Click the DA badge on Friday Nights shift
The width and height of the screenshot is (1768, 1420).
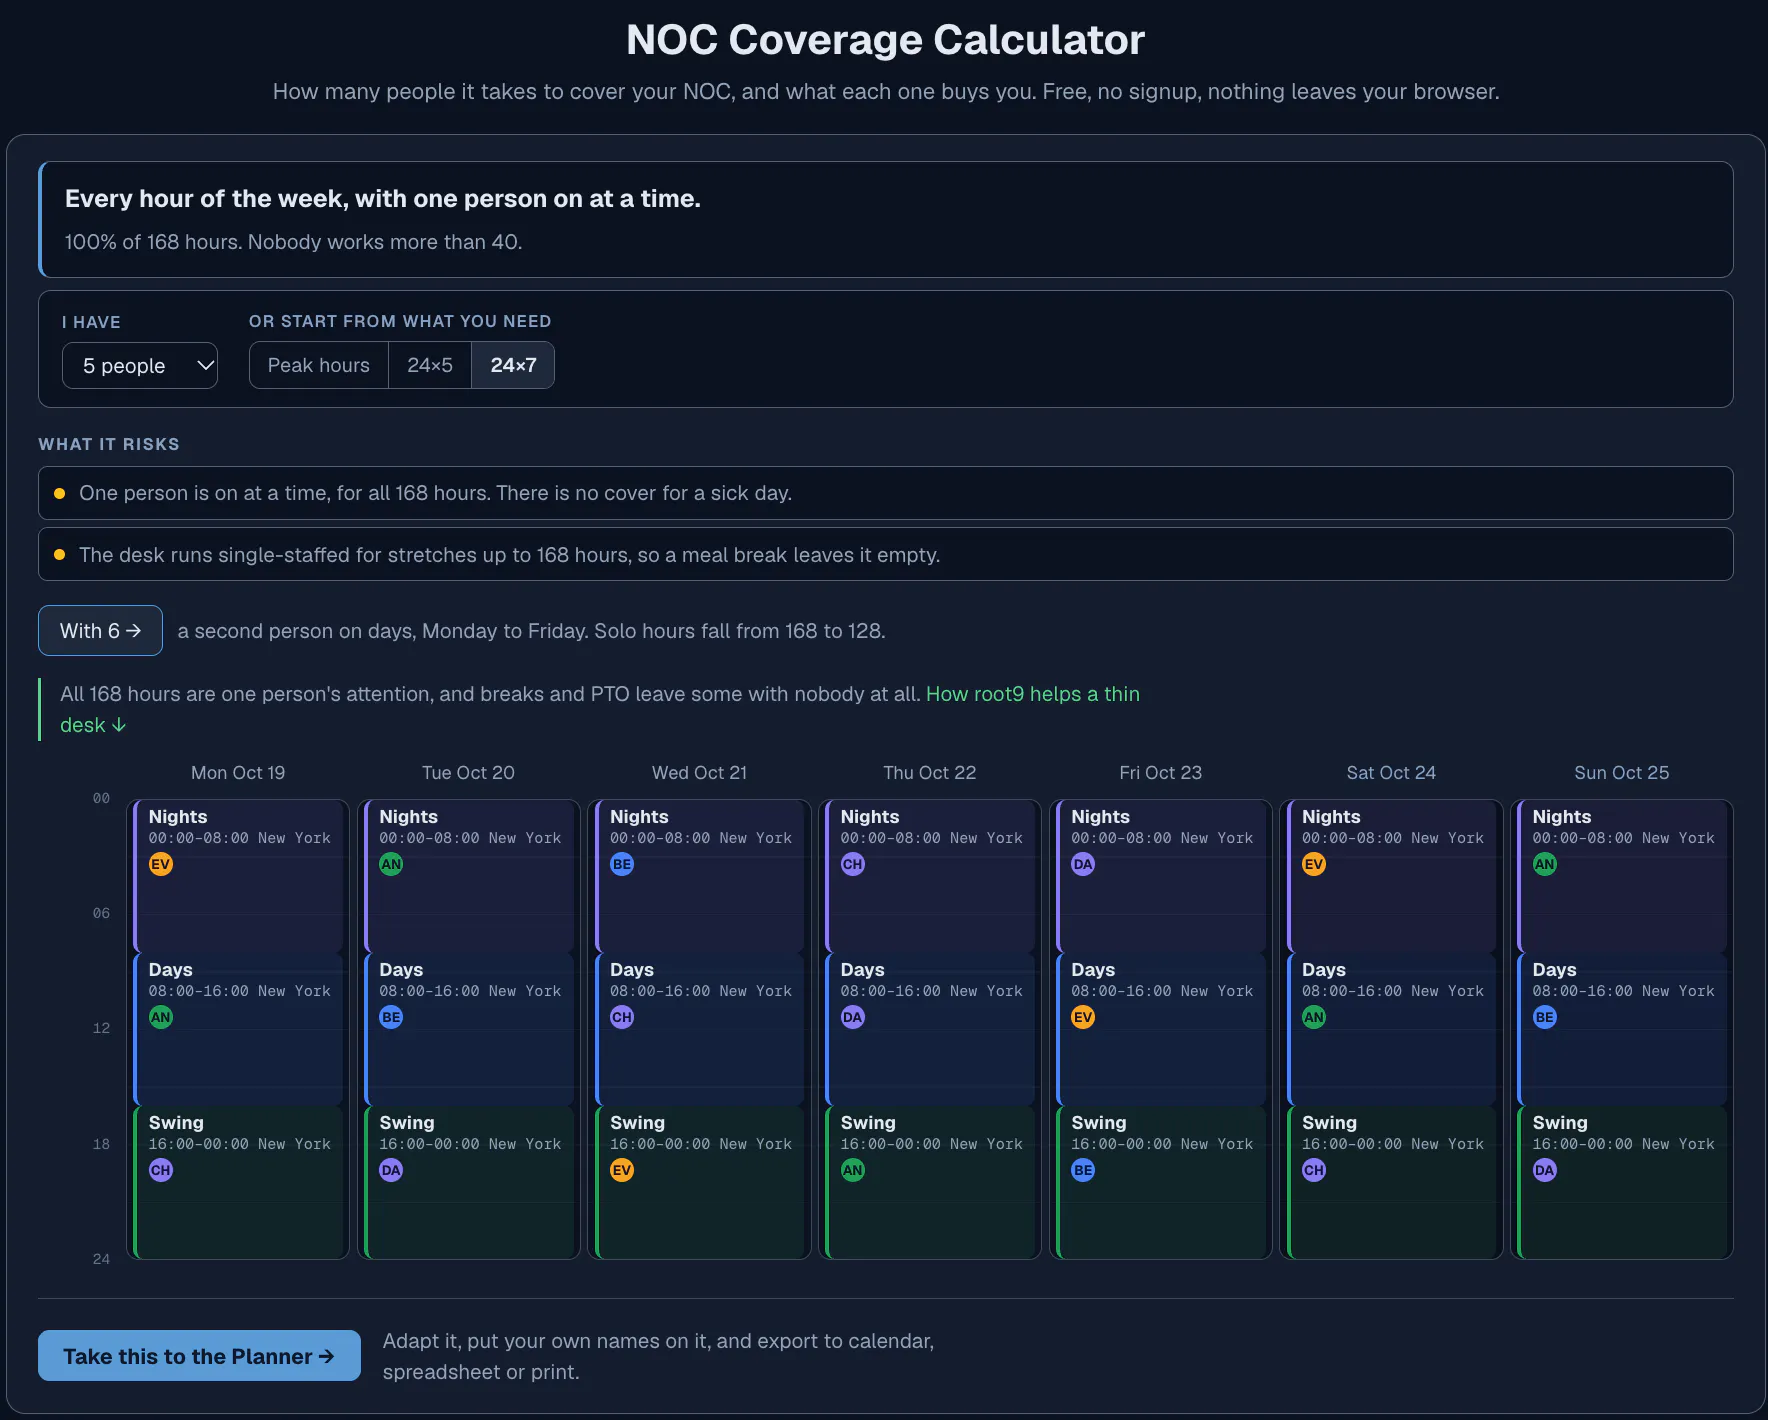[1083, 864]
